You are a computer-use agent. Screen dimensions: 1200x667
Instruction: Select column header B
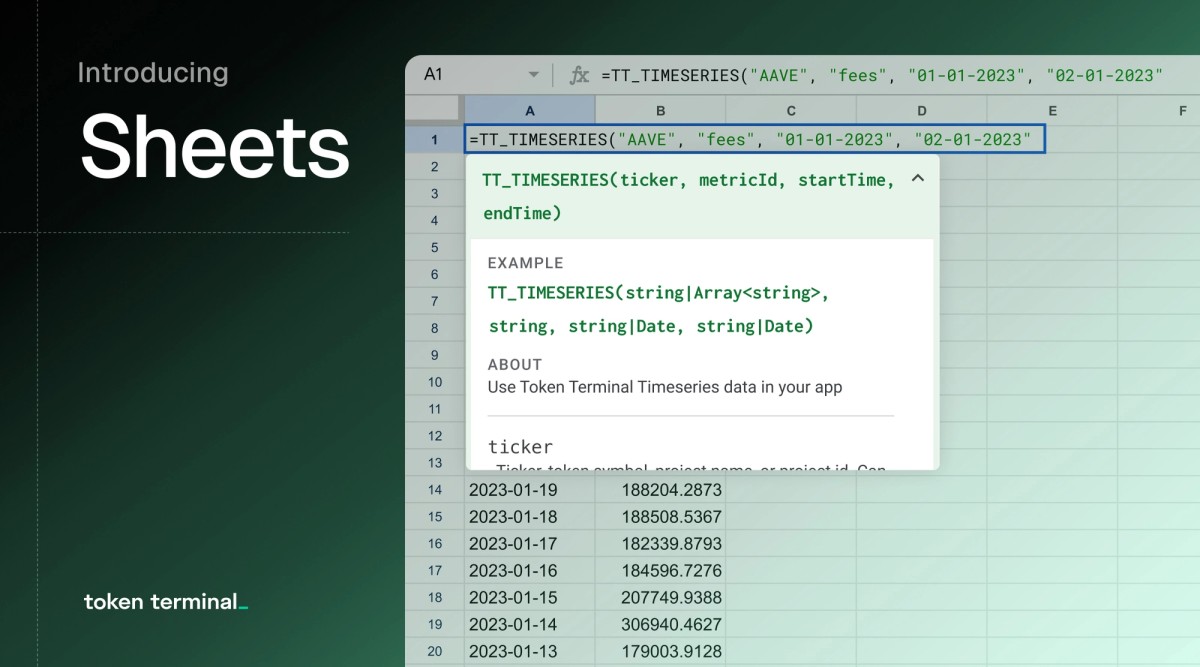660,110
